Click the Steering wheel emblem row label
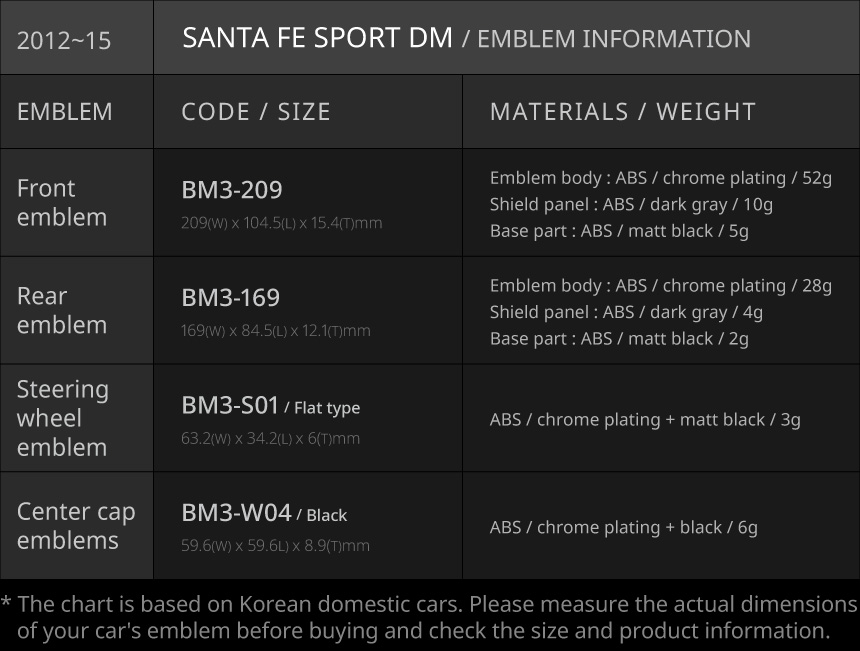This screenshot has height=651, width=860. point(63,418)
